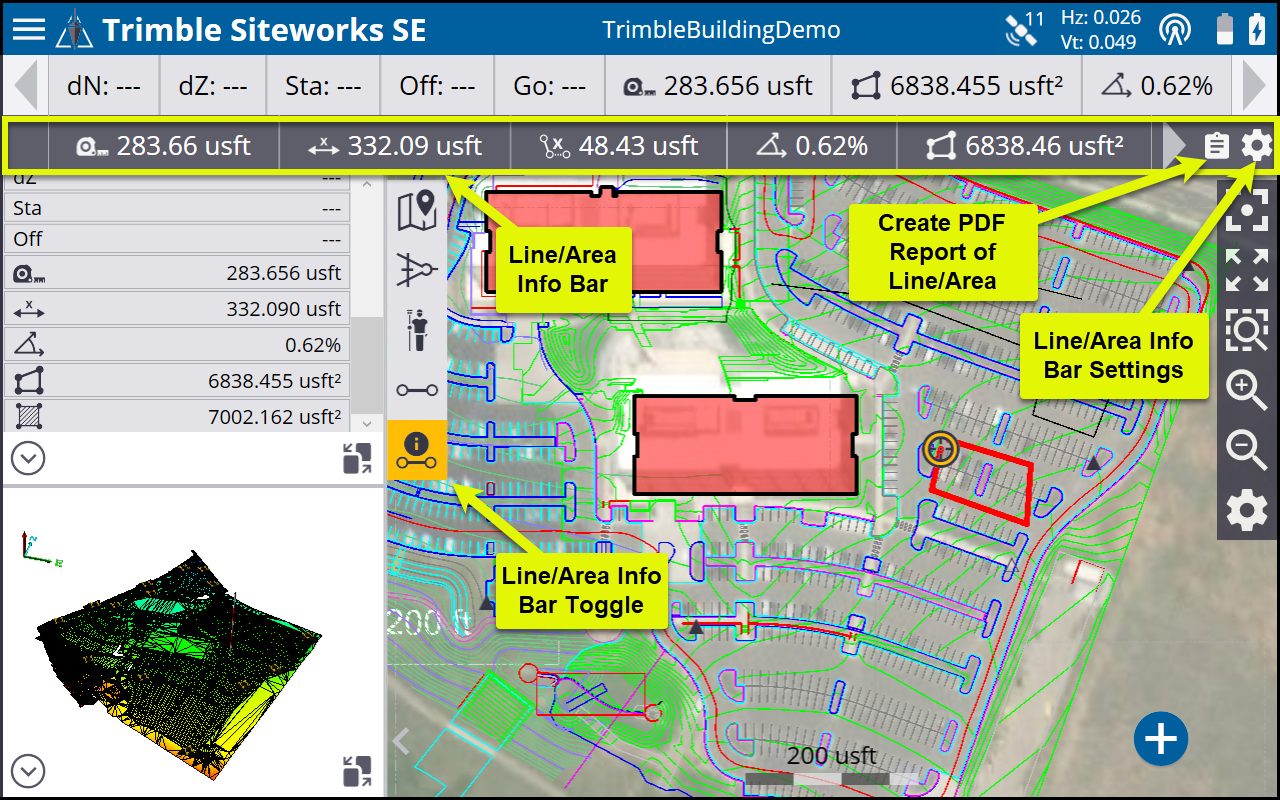The width and height of the screenshot is (1280, 800).
Task: Click the zoom extents frame icon
Action: (1247, 210)
